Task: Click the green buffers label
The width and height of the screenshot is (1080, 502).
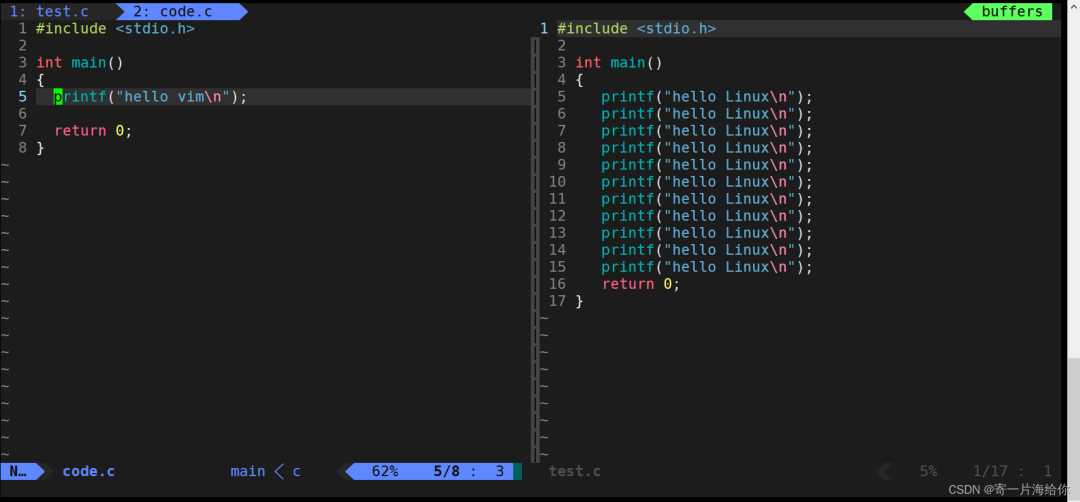Action: click(x=1012, y=11)
